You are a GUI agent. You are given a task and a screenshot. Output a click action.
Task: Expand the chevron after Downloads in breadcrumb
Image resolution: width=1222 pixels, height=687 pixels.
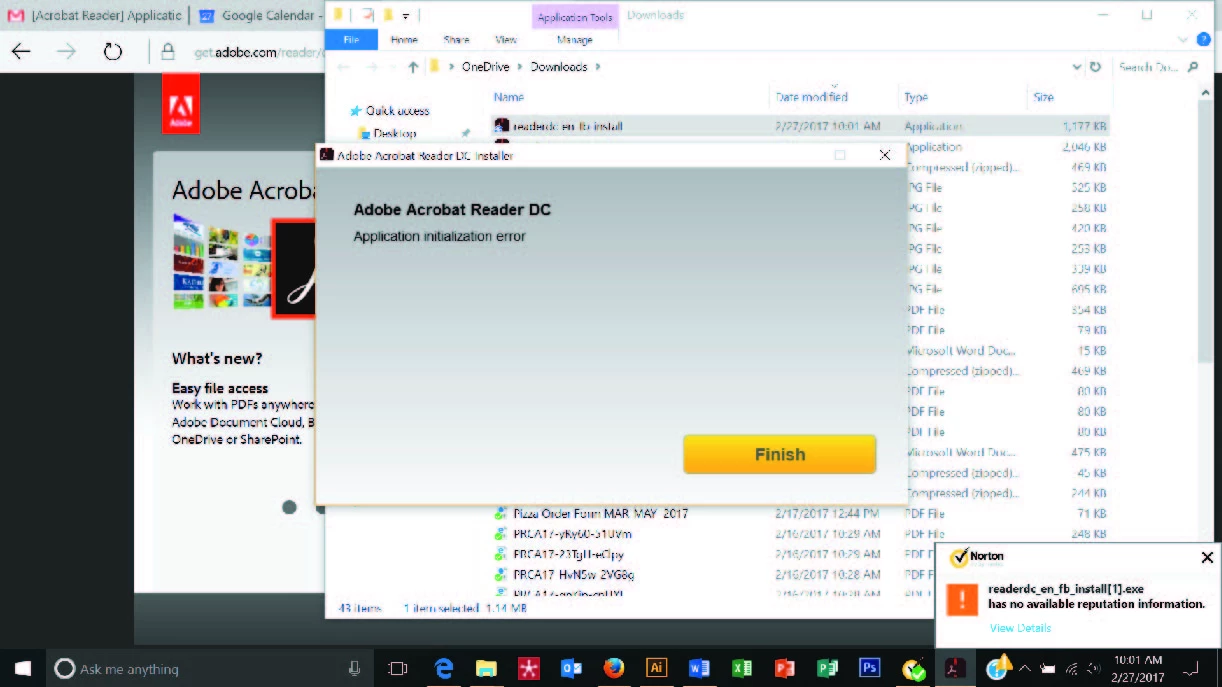[598, 67]
